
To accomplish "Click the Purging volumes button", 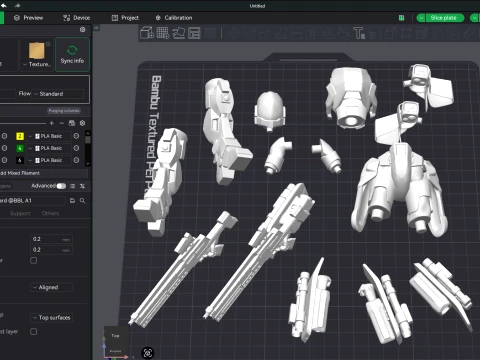I will (x=64, y=111).
